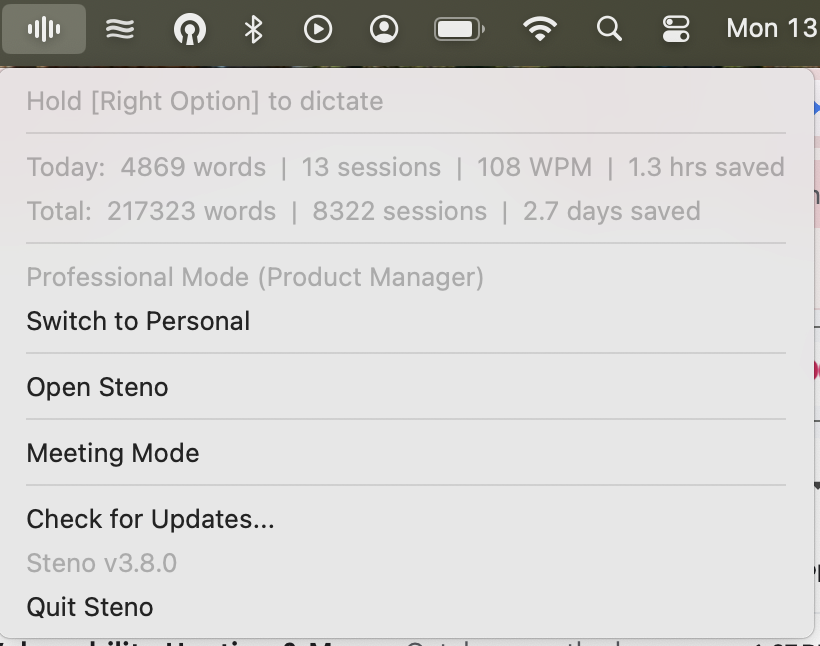Click Check for Updates...

(x=150, y=519)
